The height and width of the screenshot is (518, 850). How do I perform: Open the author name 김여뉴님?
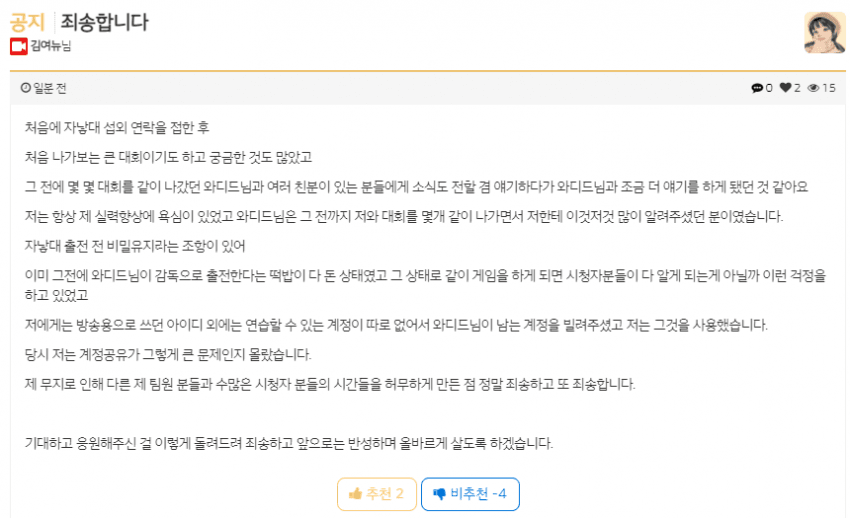[50, 46]
